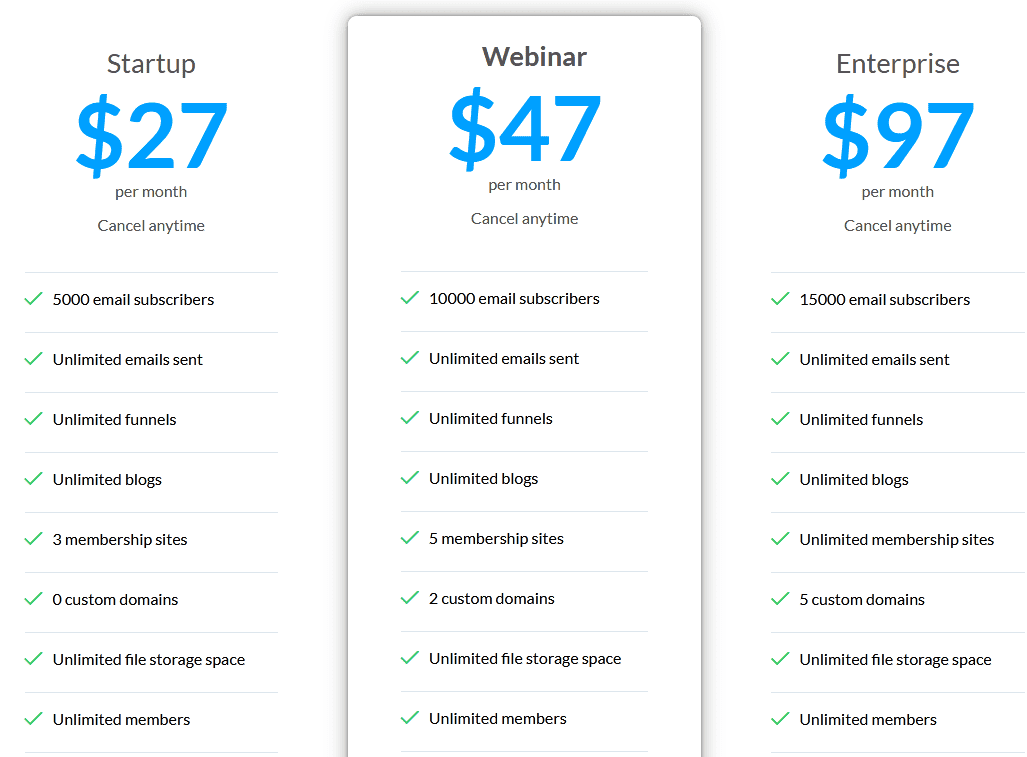Click the checkmark beside Unlimited blogs in Webinar

(409, 477)
